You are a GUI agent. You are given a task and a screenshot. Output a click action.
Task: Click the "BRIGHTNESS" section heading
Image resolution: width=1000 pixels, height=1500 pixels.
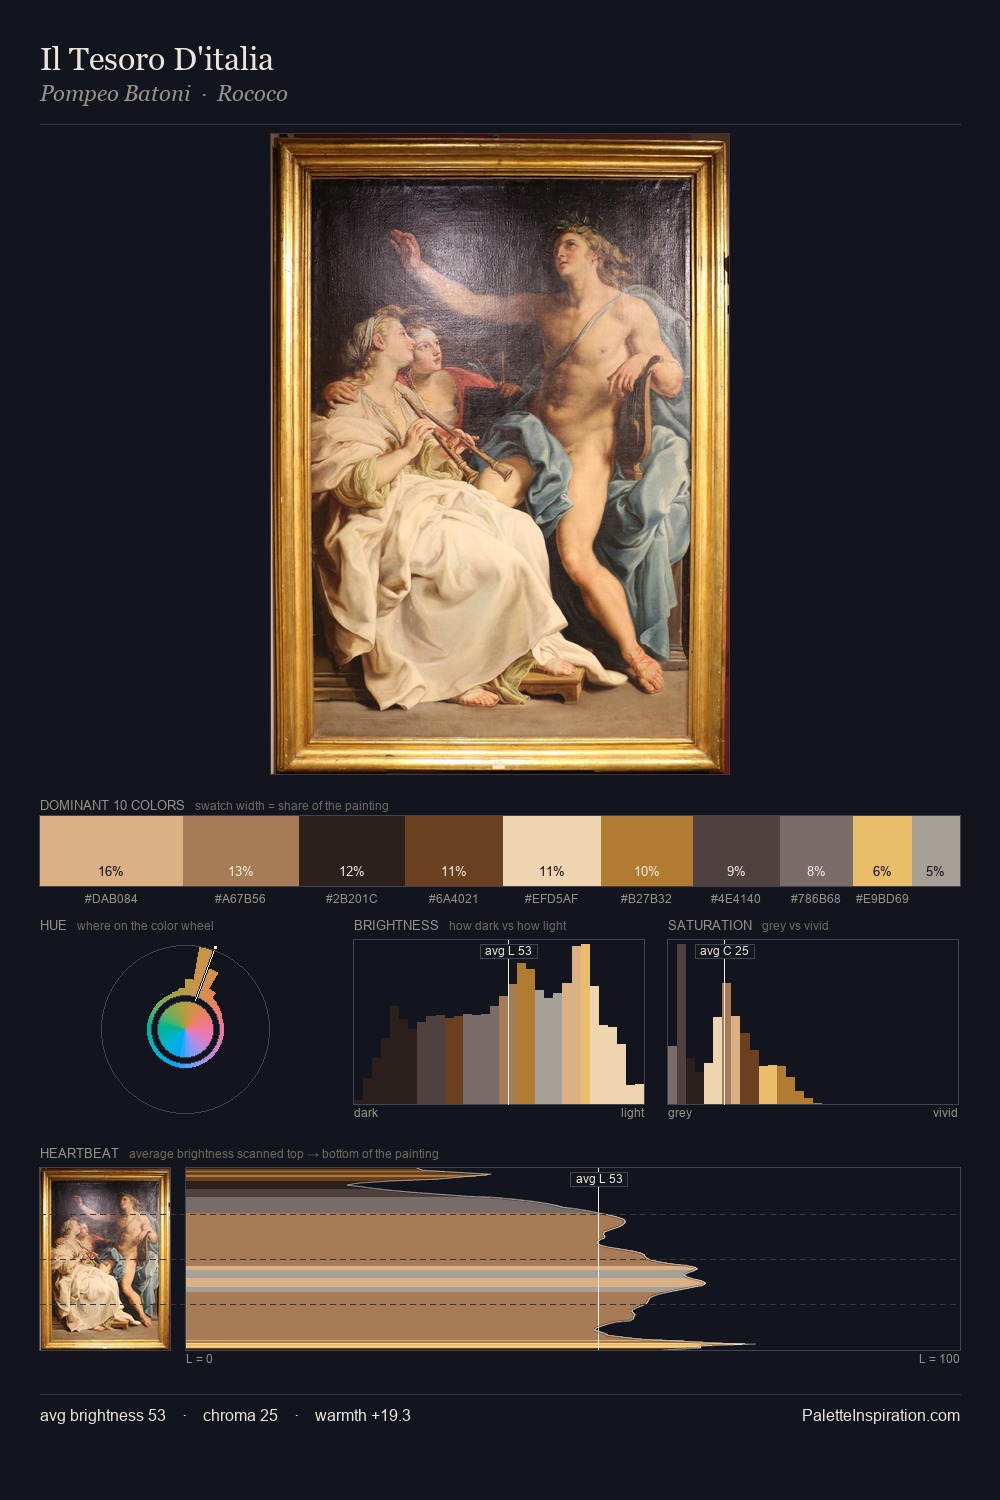[396, 925]
